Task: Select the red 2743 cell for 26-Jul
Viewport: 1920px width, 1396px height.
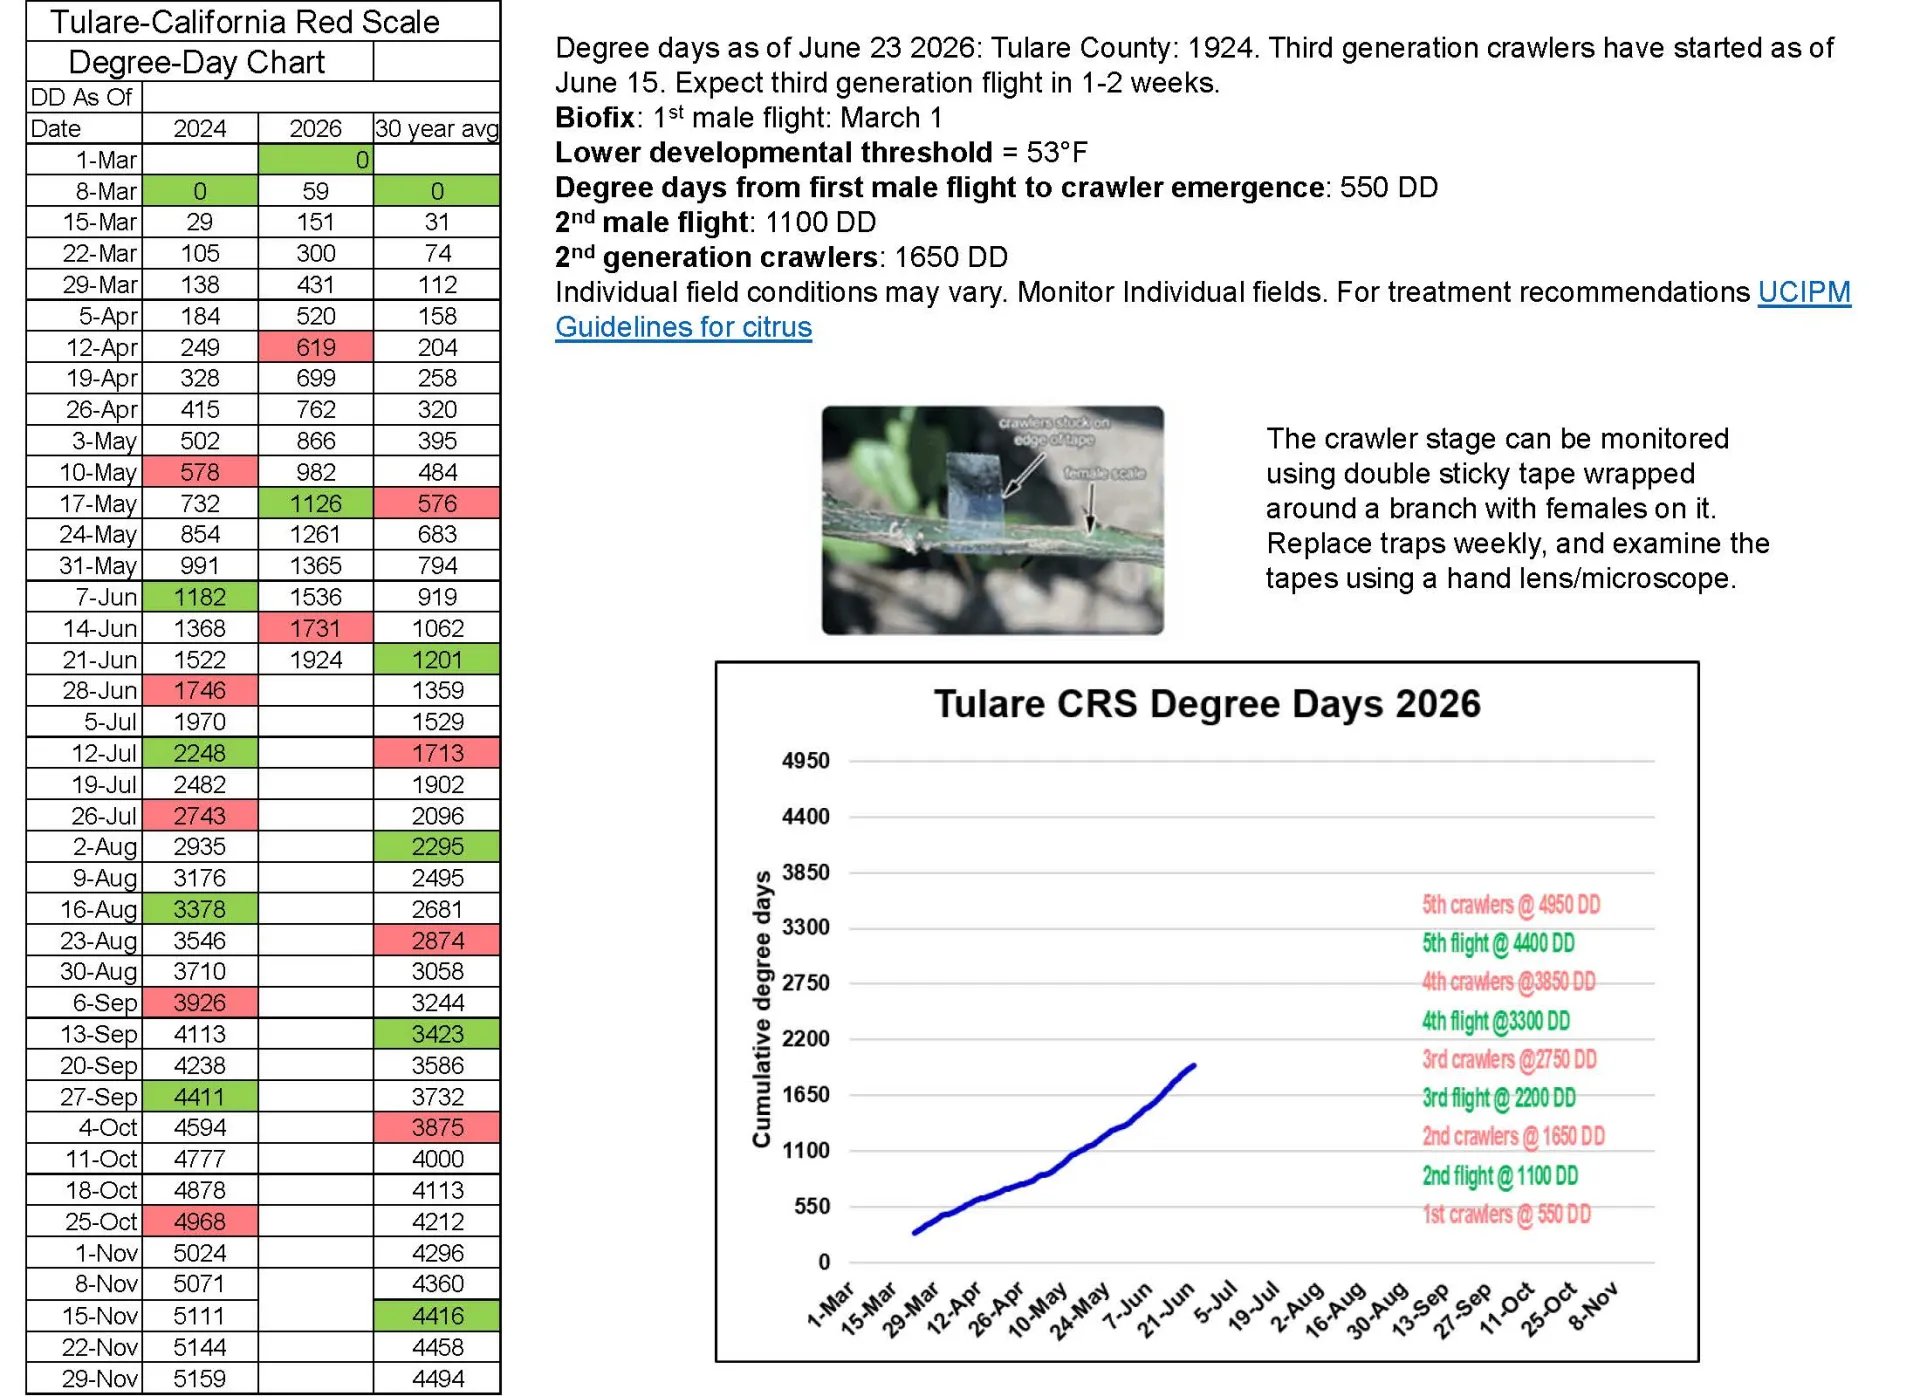Action: point(200,815)
